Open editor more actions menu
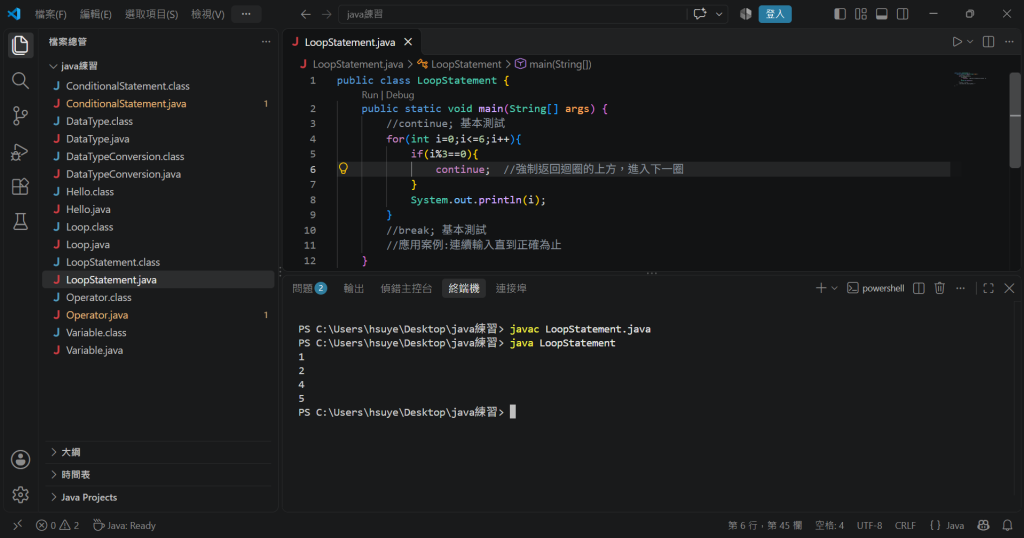 (x=1009, y=42)
